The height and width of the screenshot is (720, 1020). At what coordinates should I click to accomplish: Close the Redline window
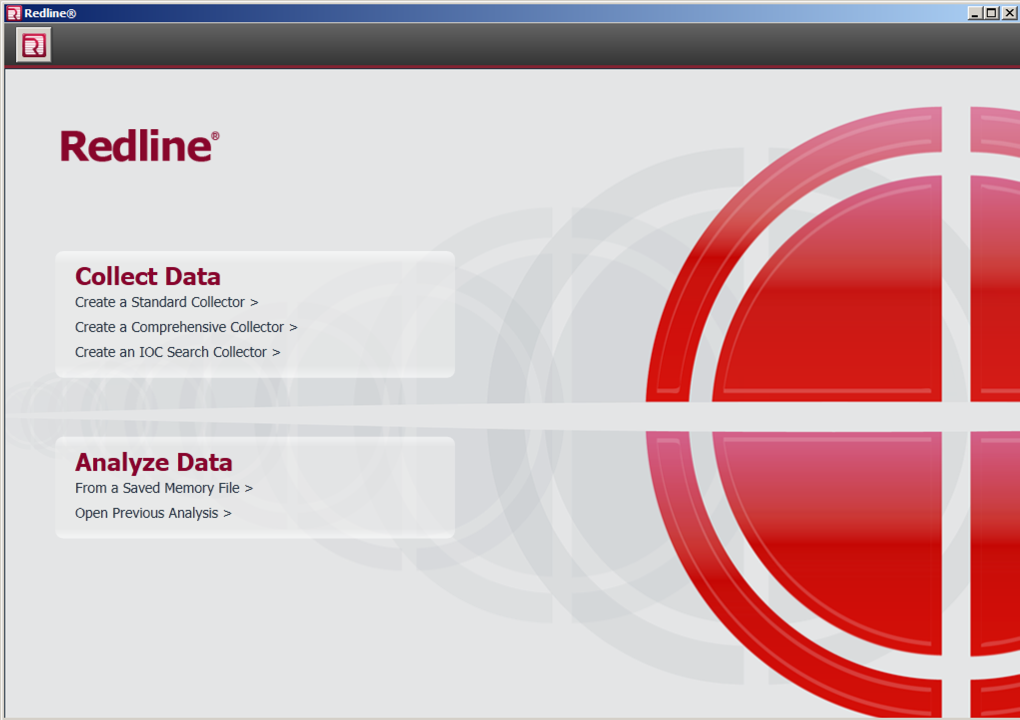(x=1009, y=13)
